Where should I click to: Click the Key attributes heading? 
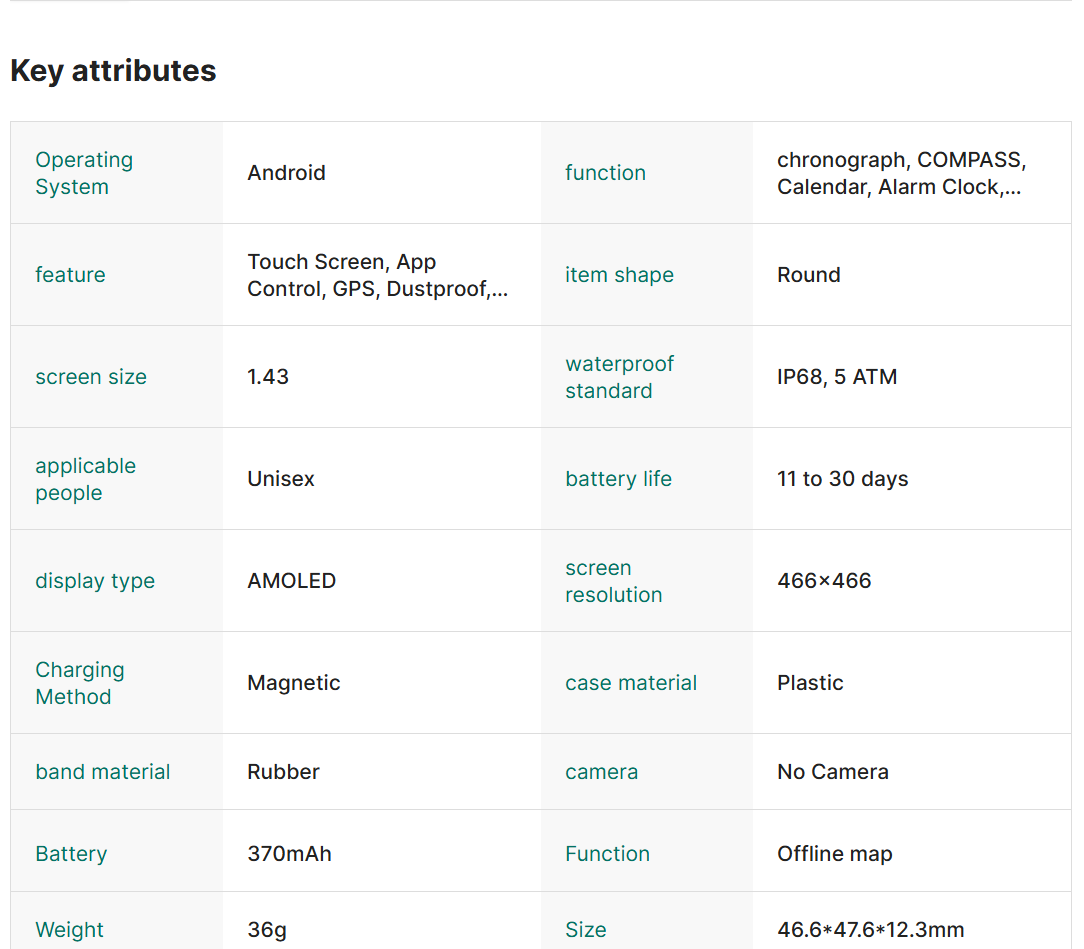[x=113, y=71]
